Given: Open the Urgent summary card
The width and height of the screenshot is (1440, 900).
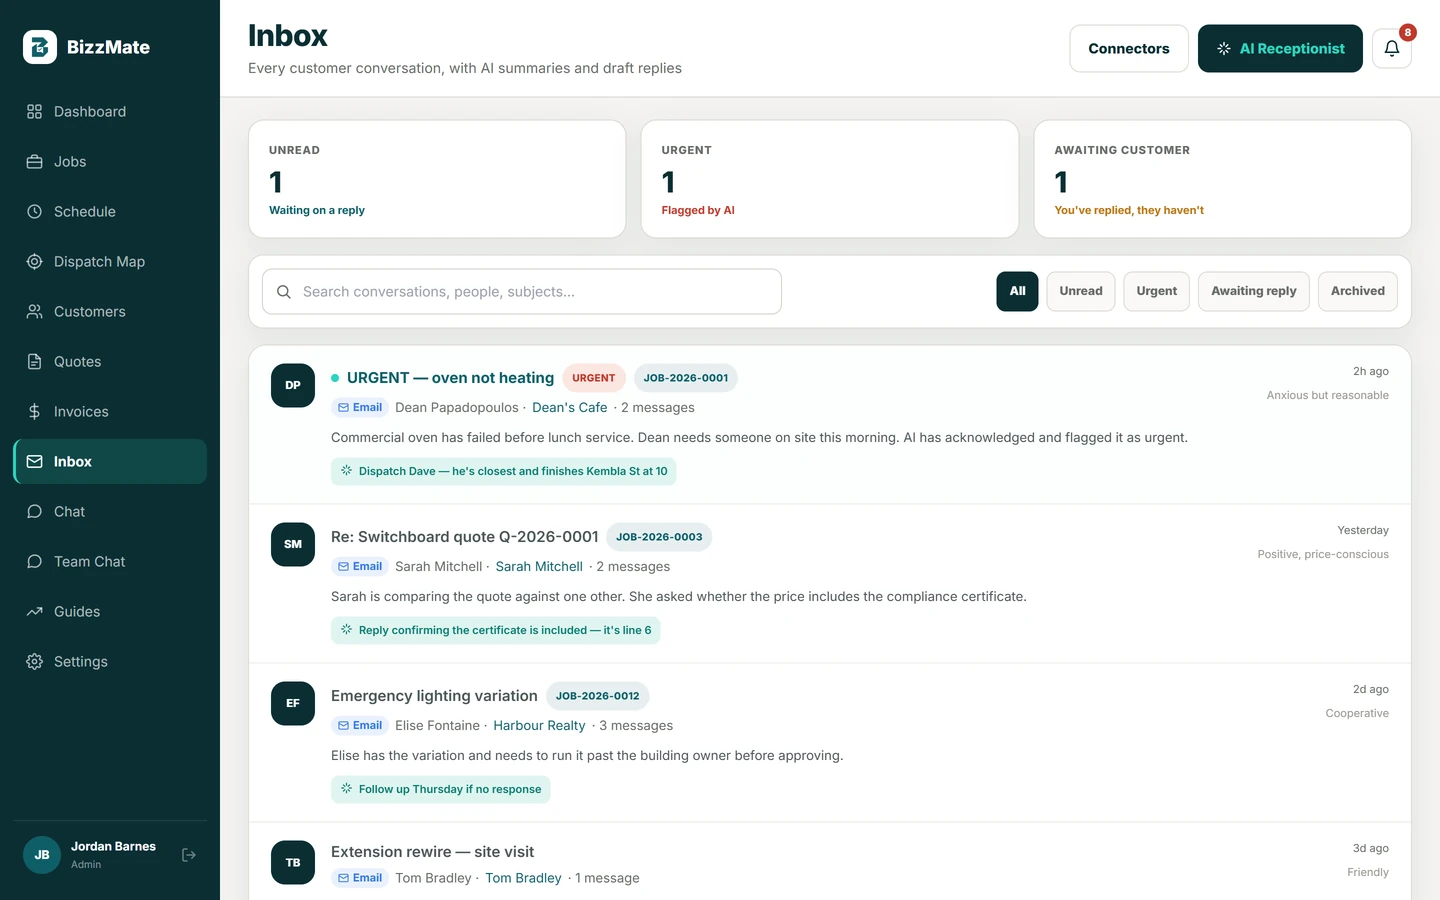Looking at the screenshot, I should (830, 179).
